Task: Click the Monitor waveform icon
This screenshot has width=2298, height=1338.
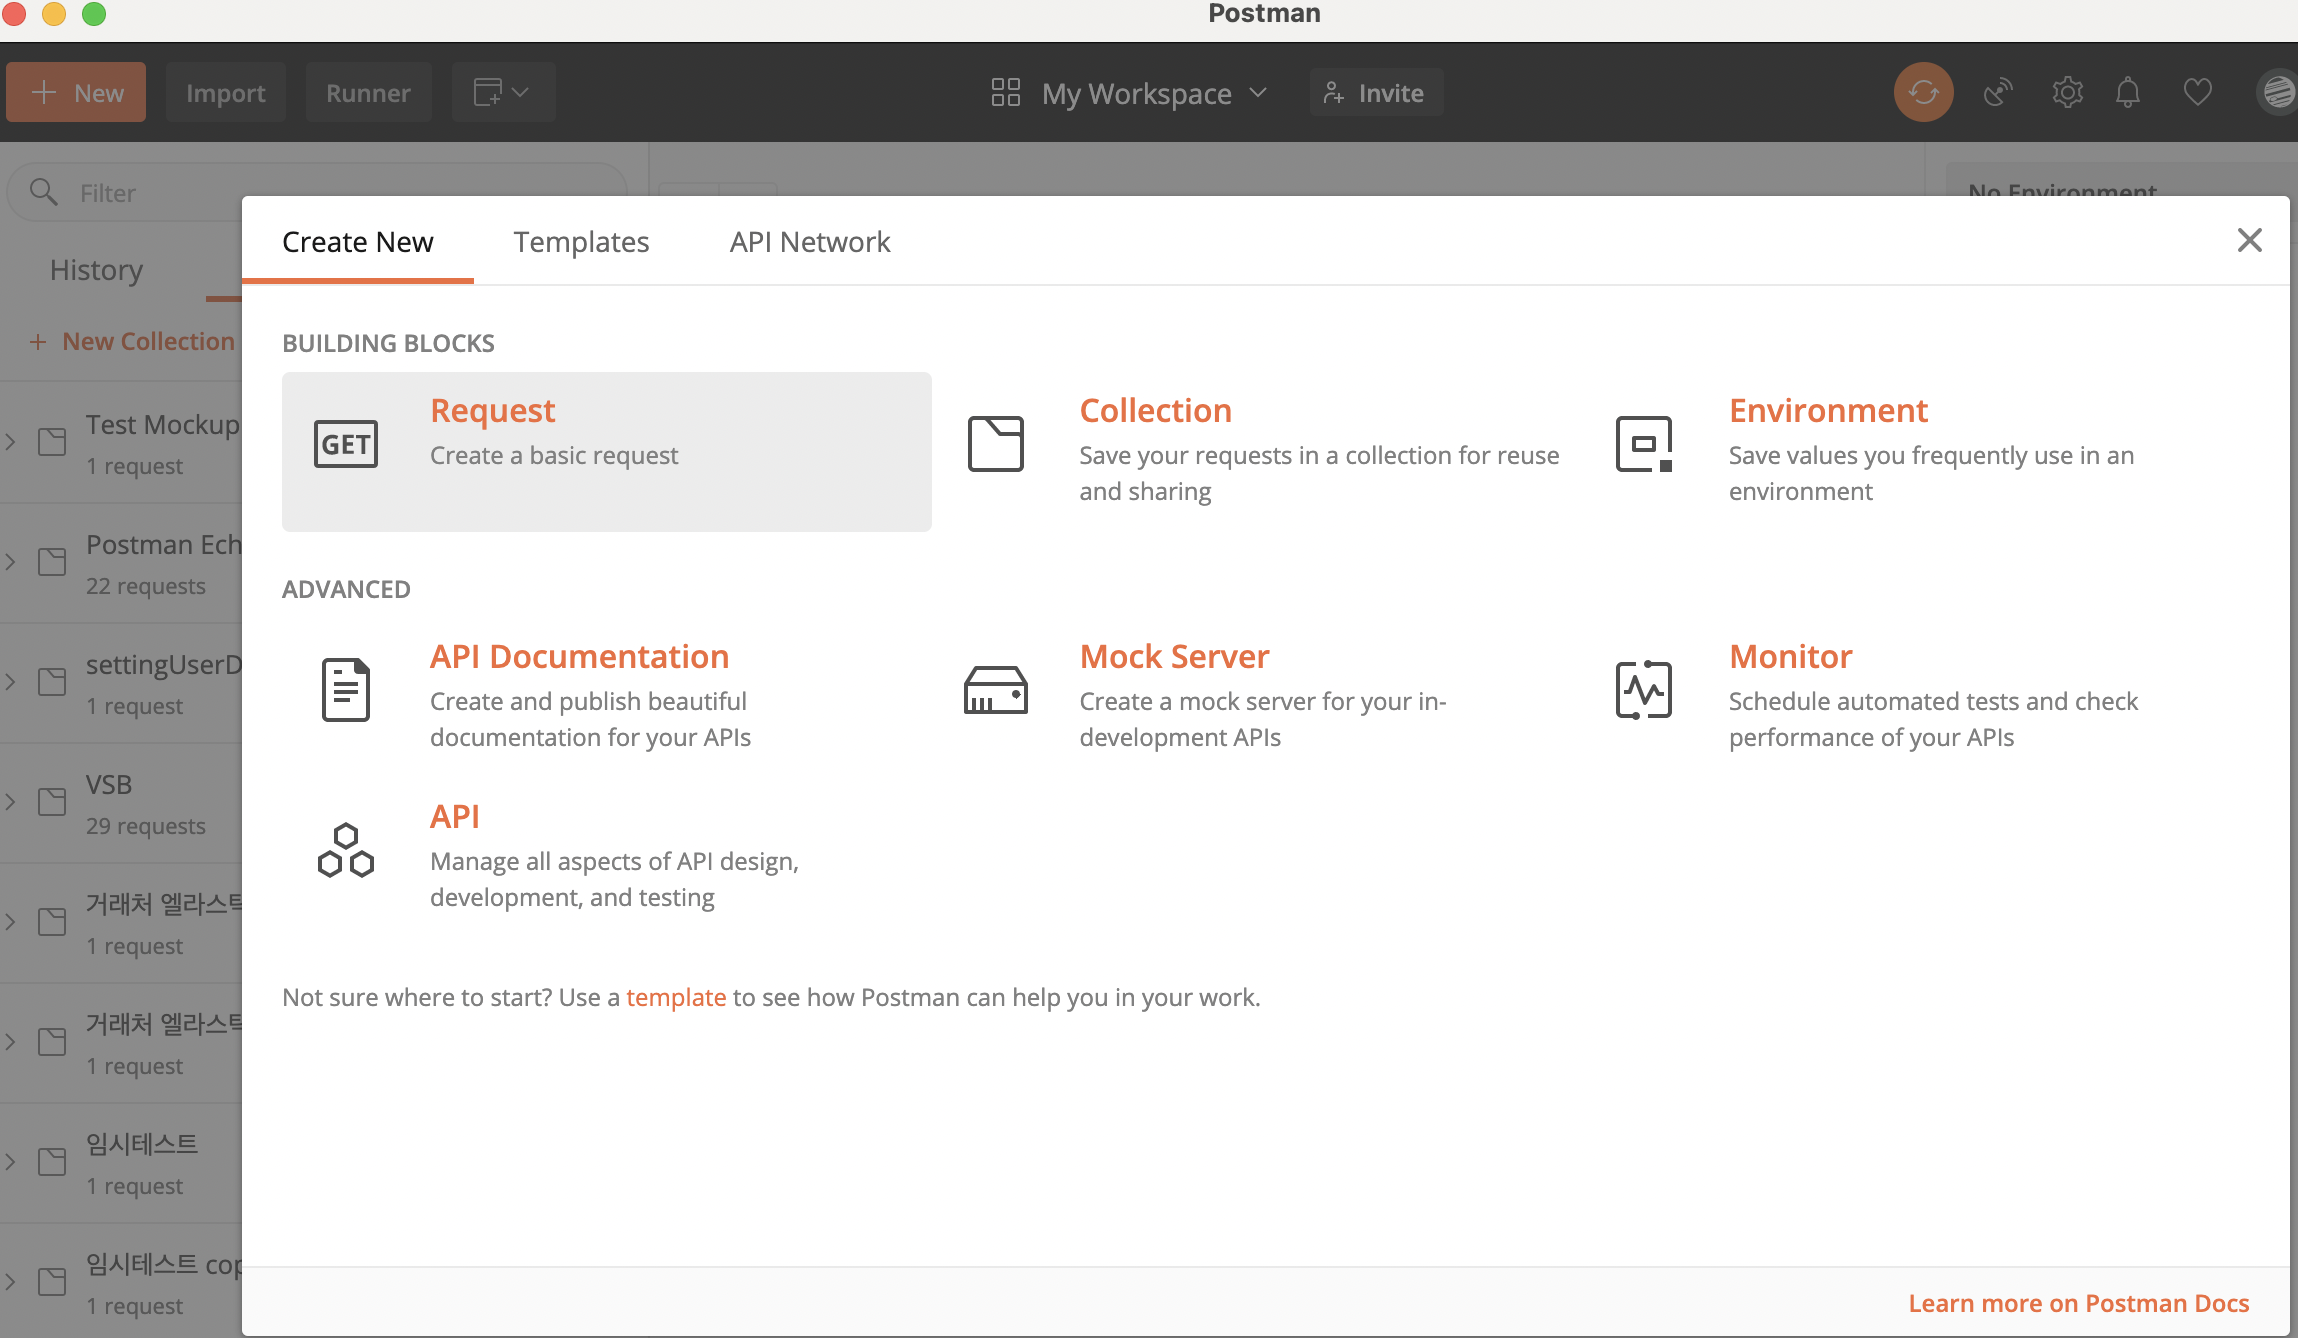Action: click(x=1644, y=690)
